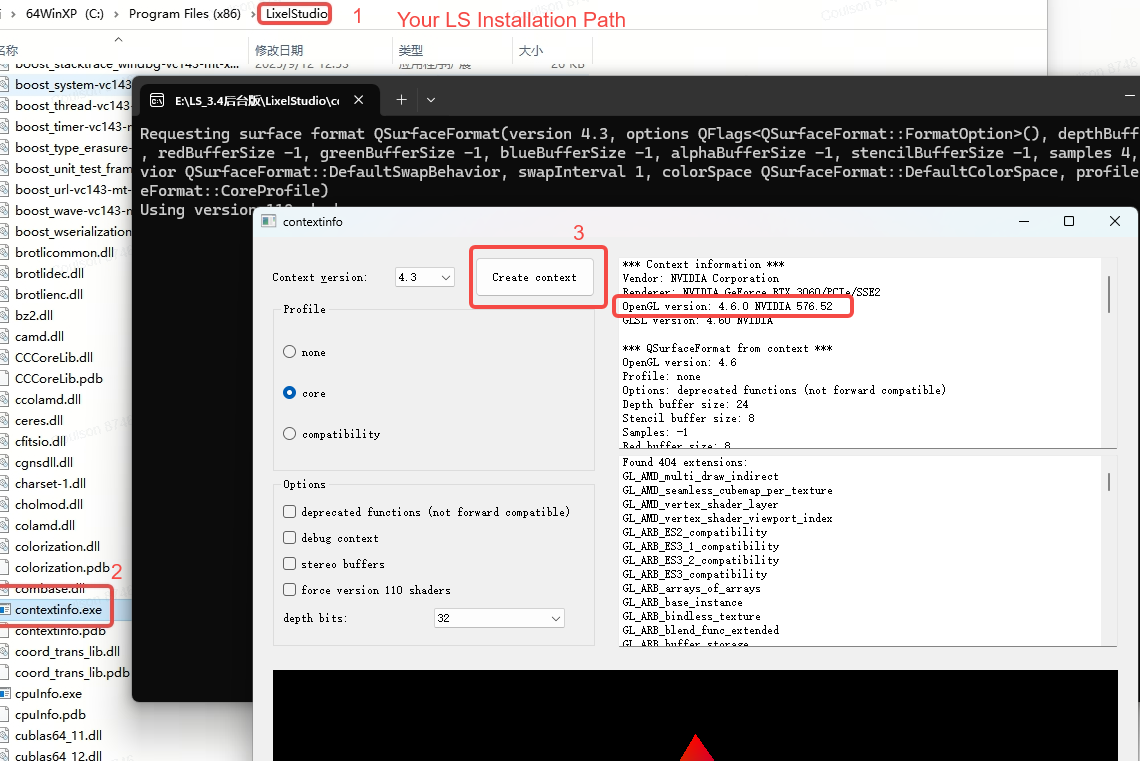
Task: Click the context information panel scrollbar
Action: [1109, 294]
